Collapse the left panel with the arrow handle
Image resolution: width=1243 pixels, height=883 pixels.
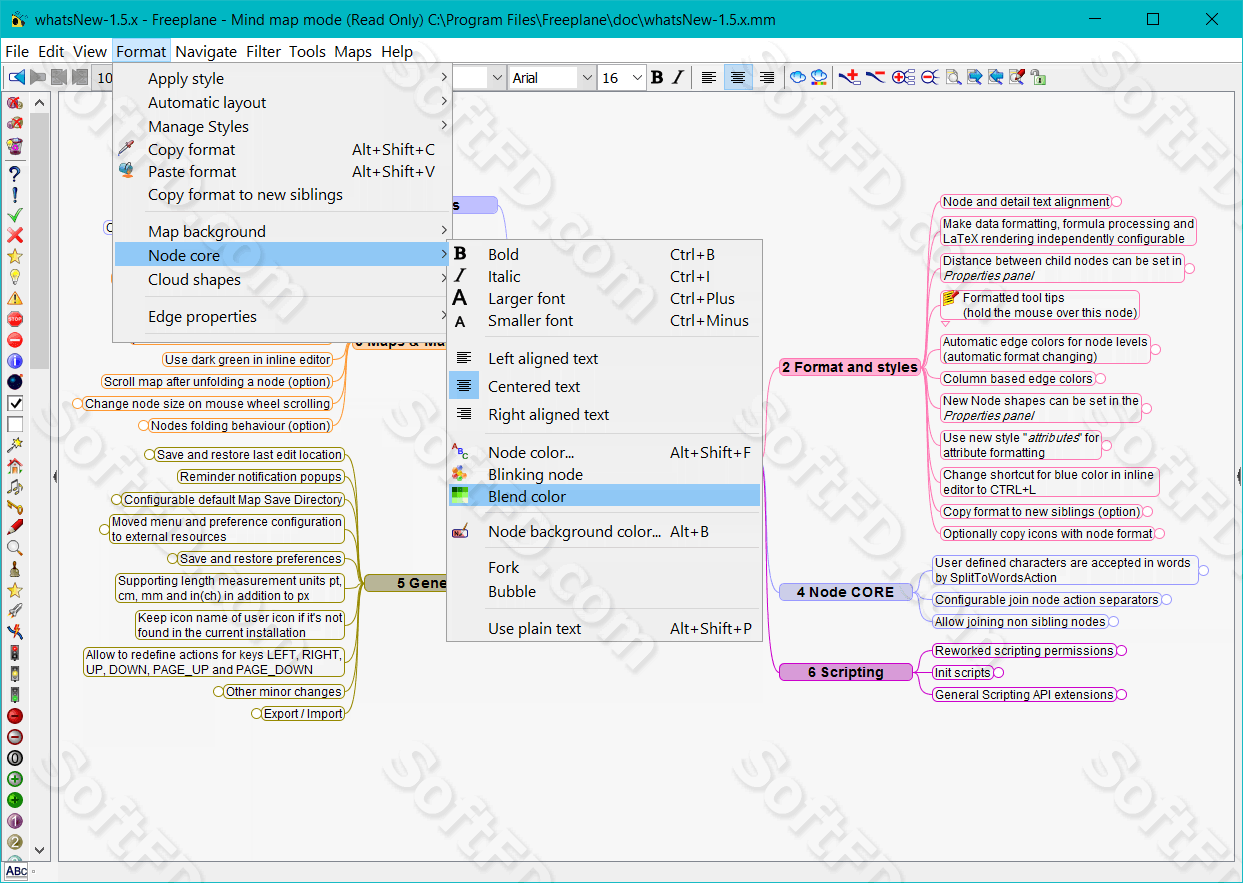pos(54,477)
